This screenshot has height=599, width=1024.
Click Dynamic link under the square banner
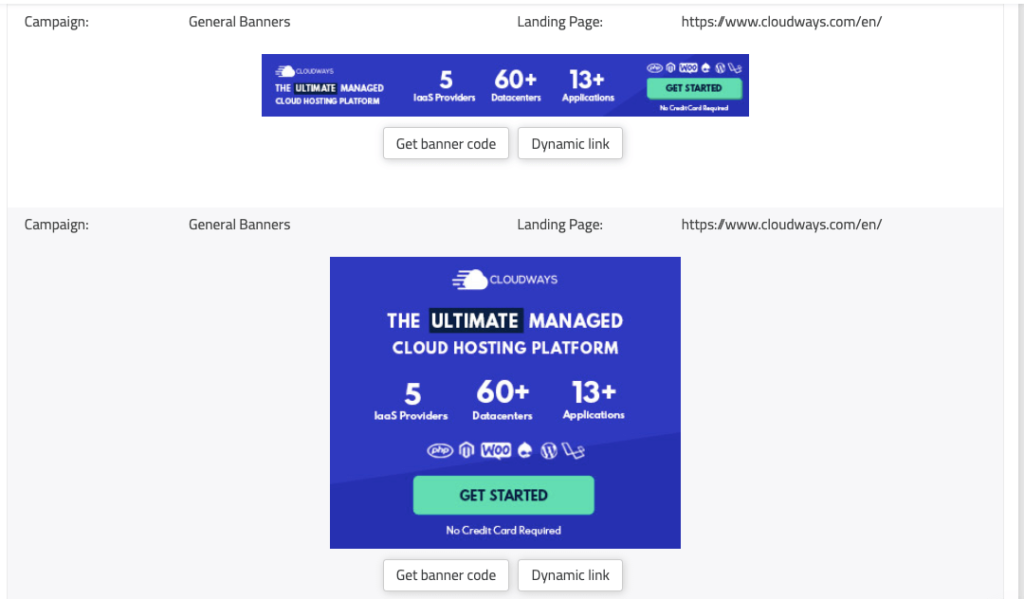coord(570,575)
